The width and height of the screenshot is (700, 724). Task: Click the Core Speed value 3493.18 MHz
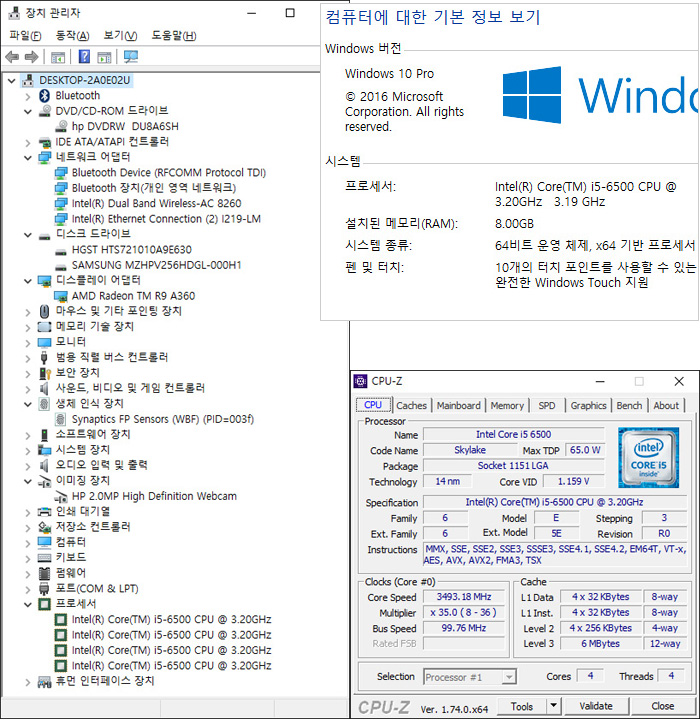[464, 597]
